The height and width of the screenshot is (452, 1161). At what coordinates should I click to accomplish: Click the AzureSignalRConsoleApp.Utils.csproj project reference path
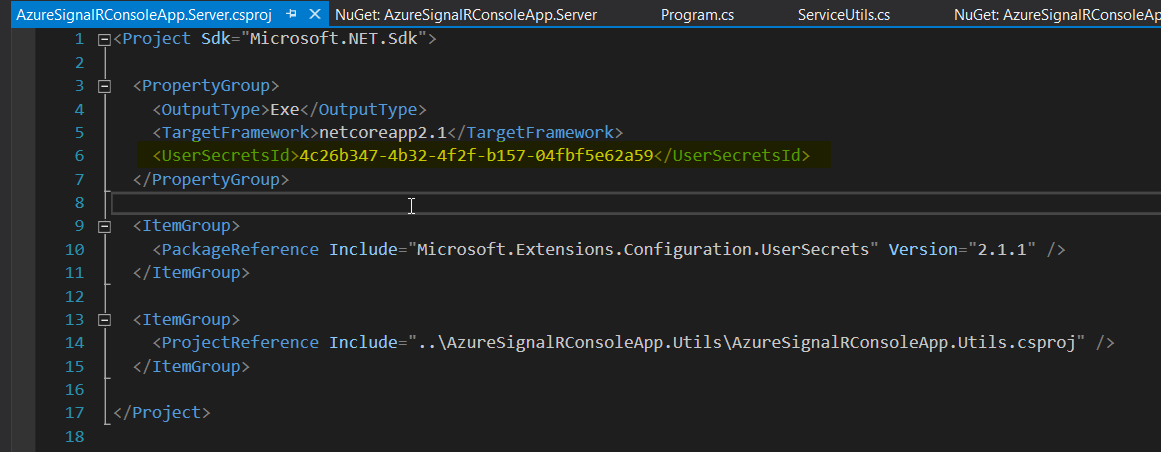[x=746, y=342]
